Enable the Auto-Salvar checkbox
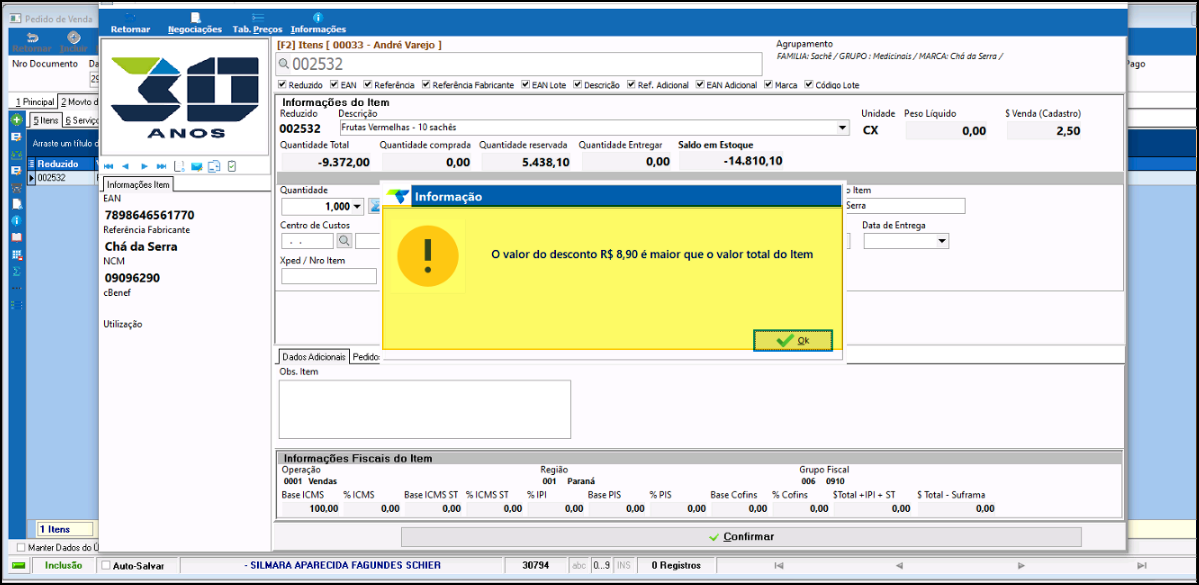This screenshot has height=585, width=1199. [106, 566]
